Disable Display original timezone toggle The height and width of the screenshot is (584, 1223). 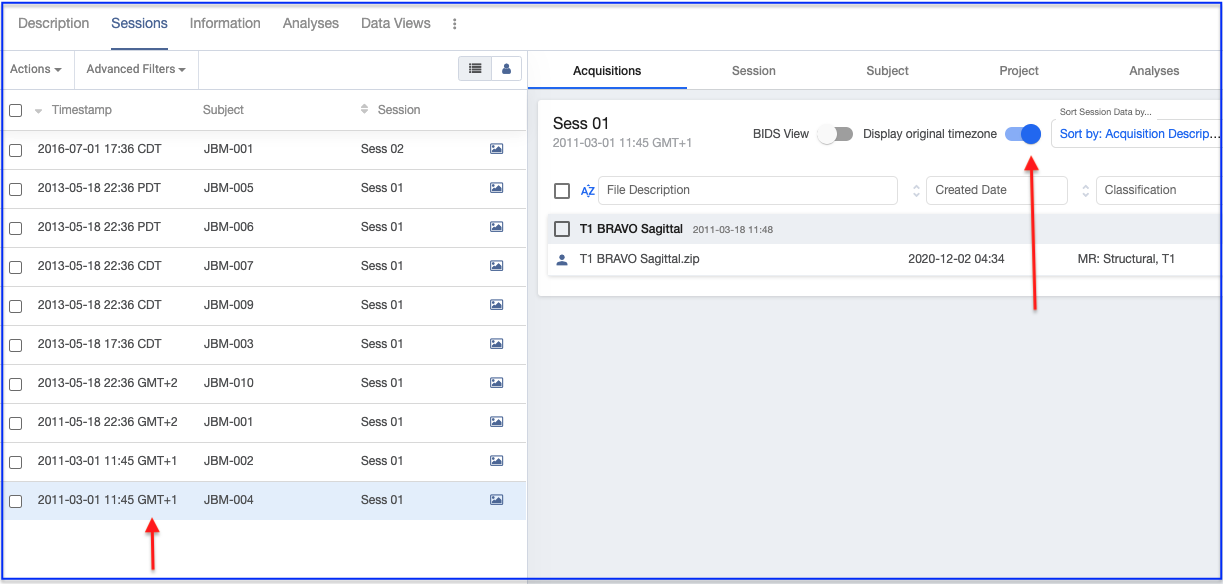1023,134
